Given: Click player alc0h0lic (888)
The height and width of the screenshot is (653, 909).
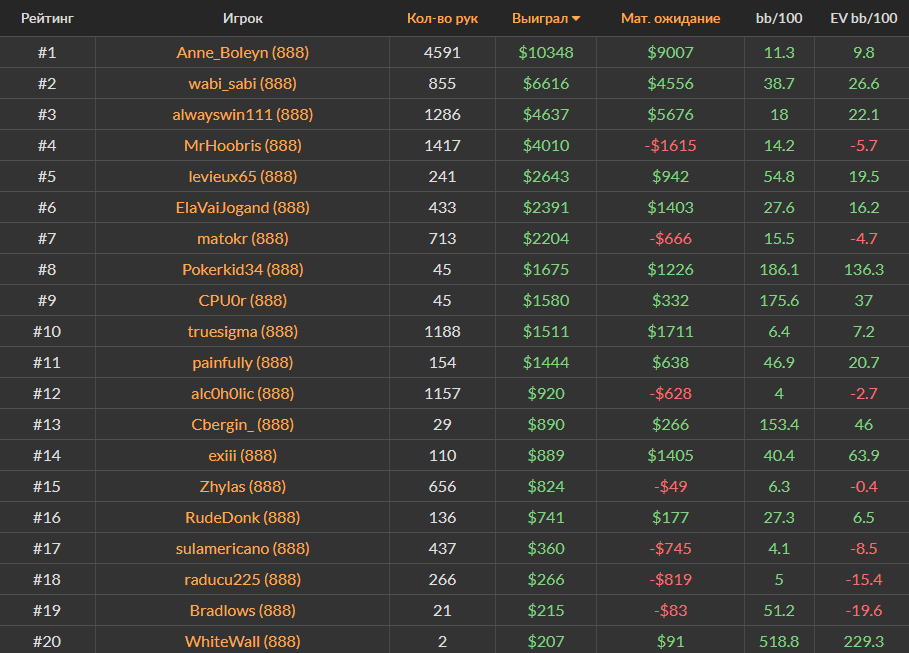Looking at the screenshot, I should [x=243, y=394].
